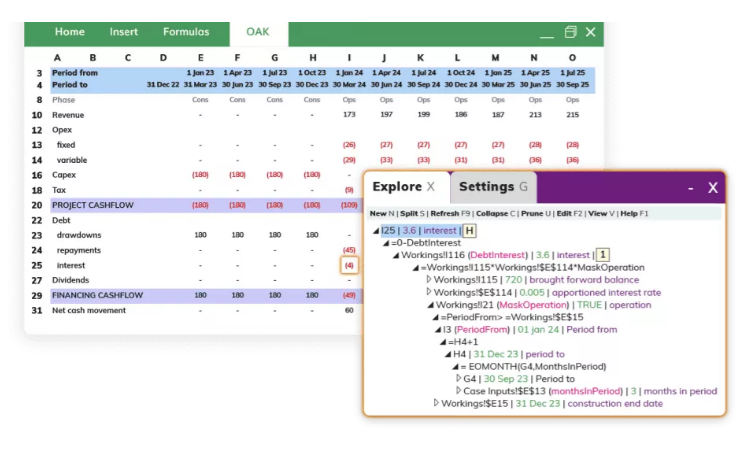Image resolution: width=737 pixels, height=451 pixels.
Task: Close the Explore panel window
Action: [712, 187]
